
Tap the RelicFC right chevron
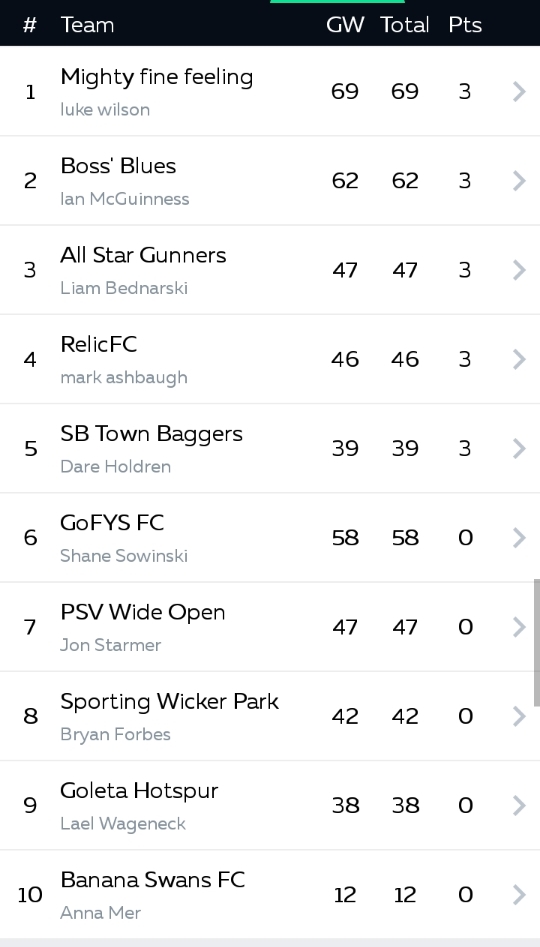coord(519,359)
